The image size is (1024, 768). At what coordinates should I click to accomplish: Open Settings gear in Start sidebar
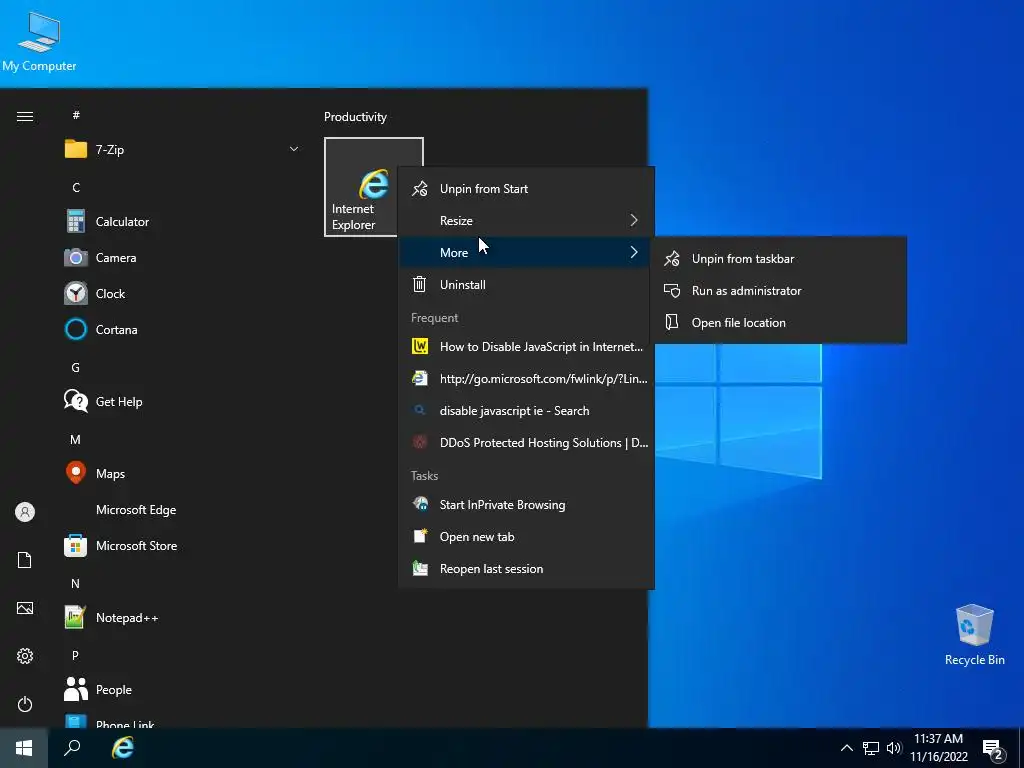point(25,656)
